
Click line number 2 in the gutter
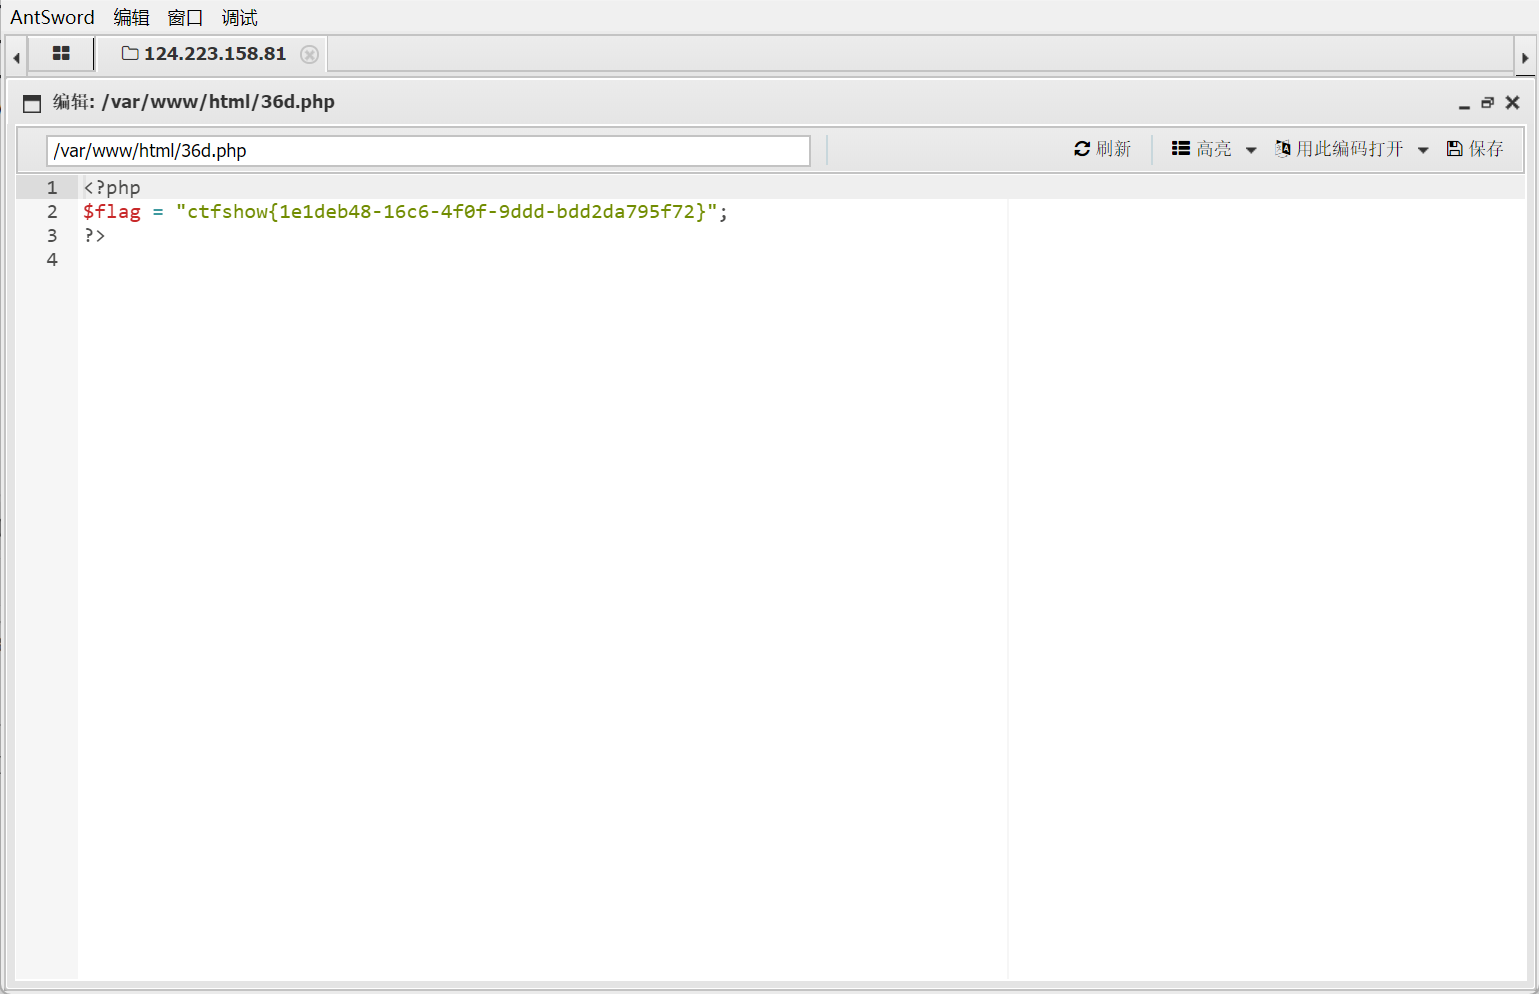pyautogui.click(x=52, y=212)
